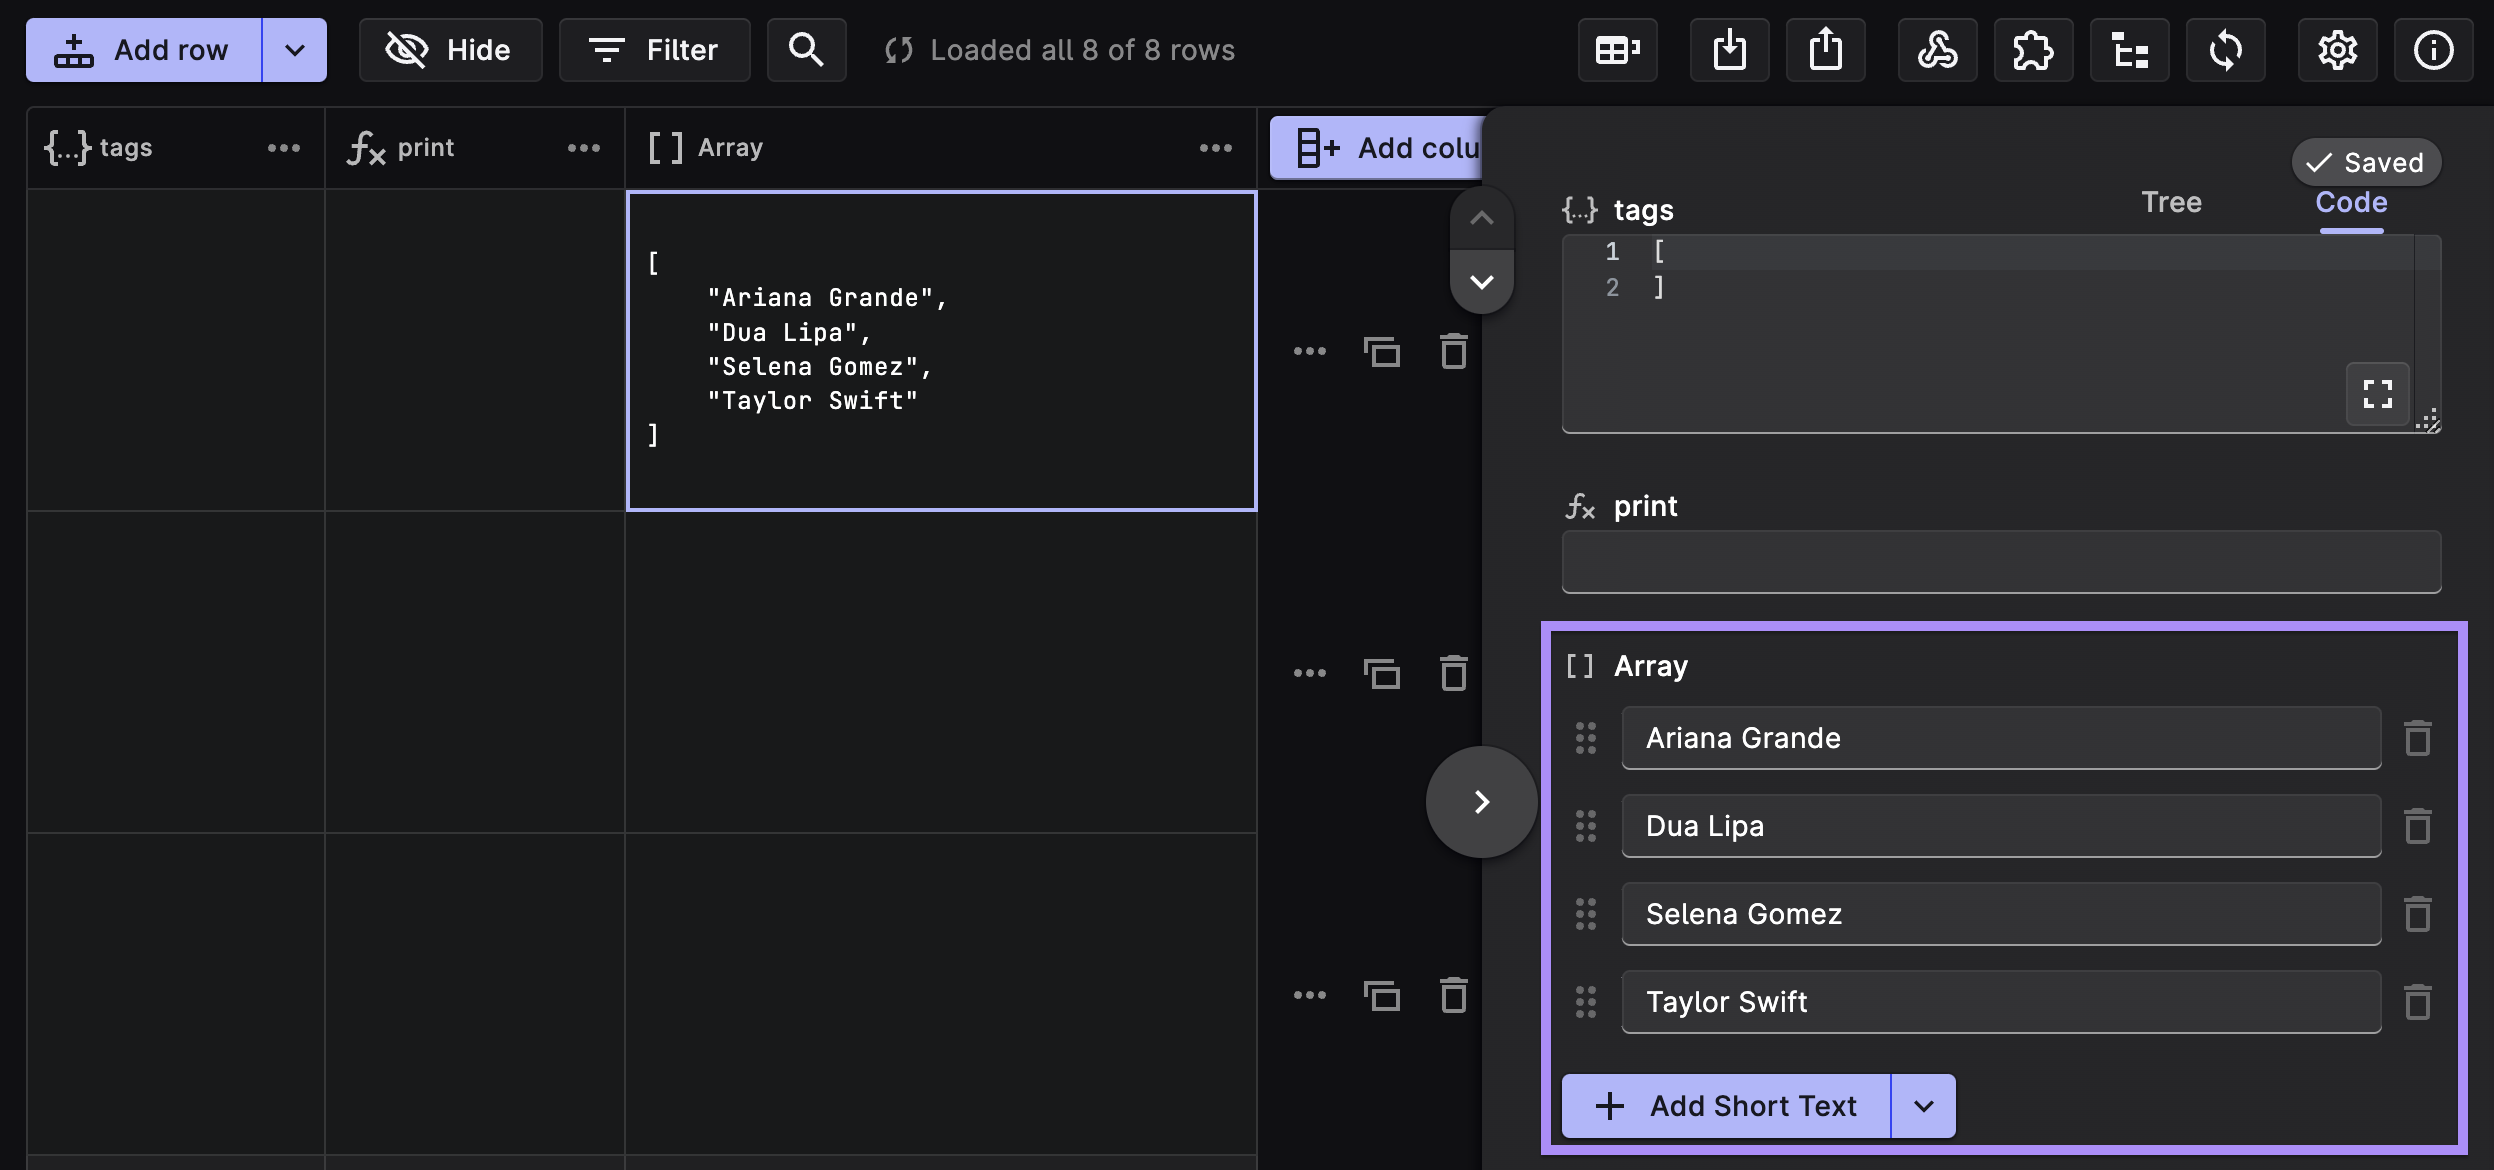
Task: Click the Dua Lipa text field
Action: [x=2000, y=826]
